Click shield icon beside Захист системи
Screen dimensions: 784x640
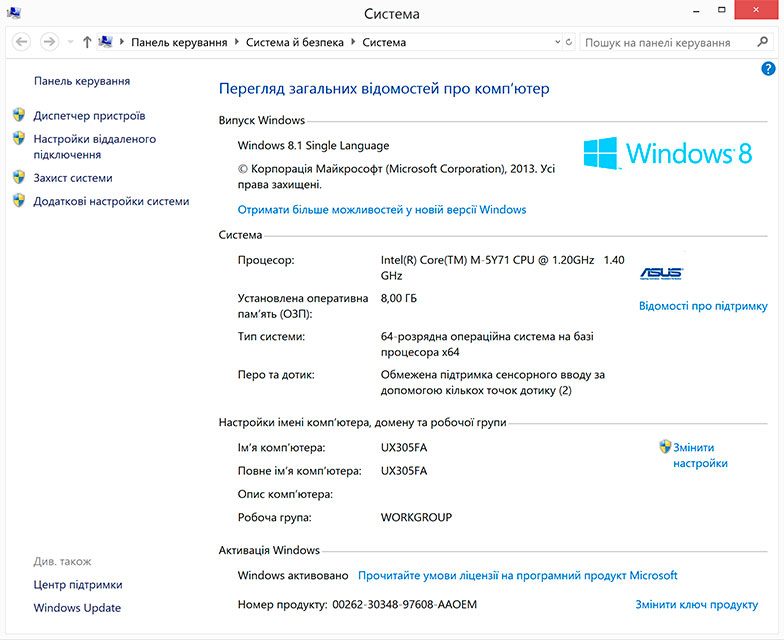pos(19,177)
